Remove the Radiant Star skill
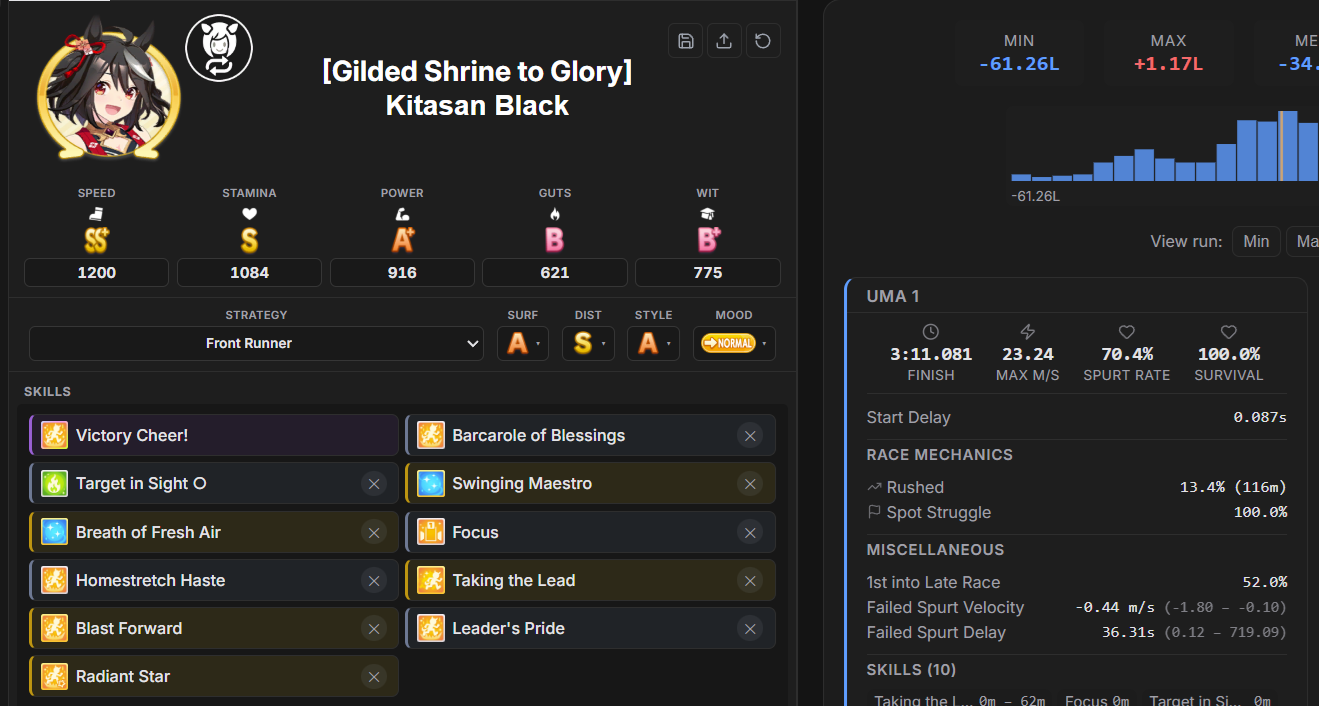The height and width of the screenshot is (706, 1319). pyautogui.click(x=374, y=677)
